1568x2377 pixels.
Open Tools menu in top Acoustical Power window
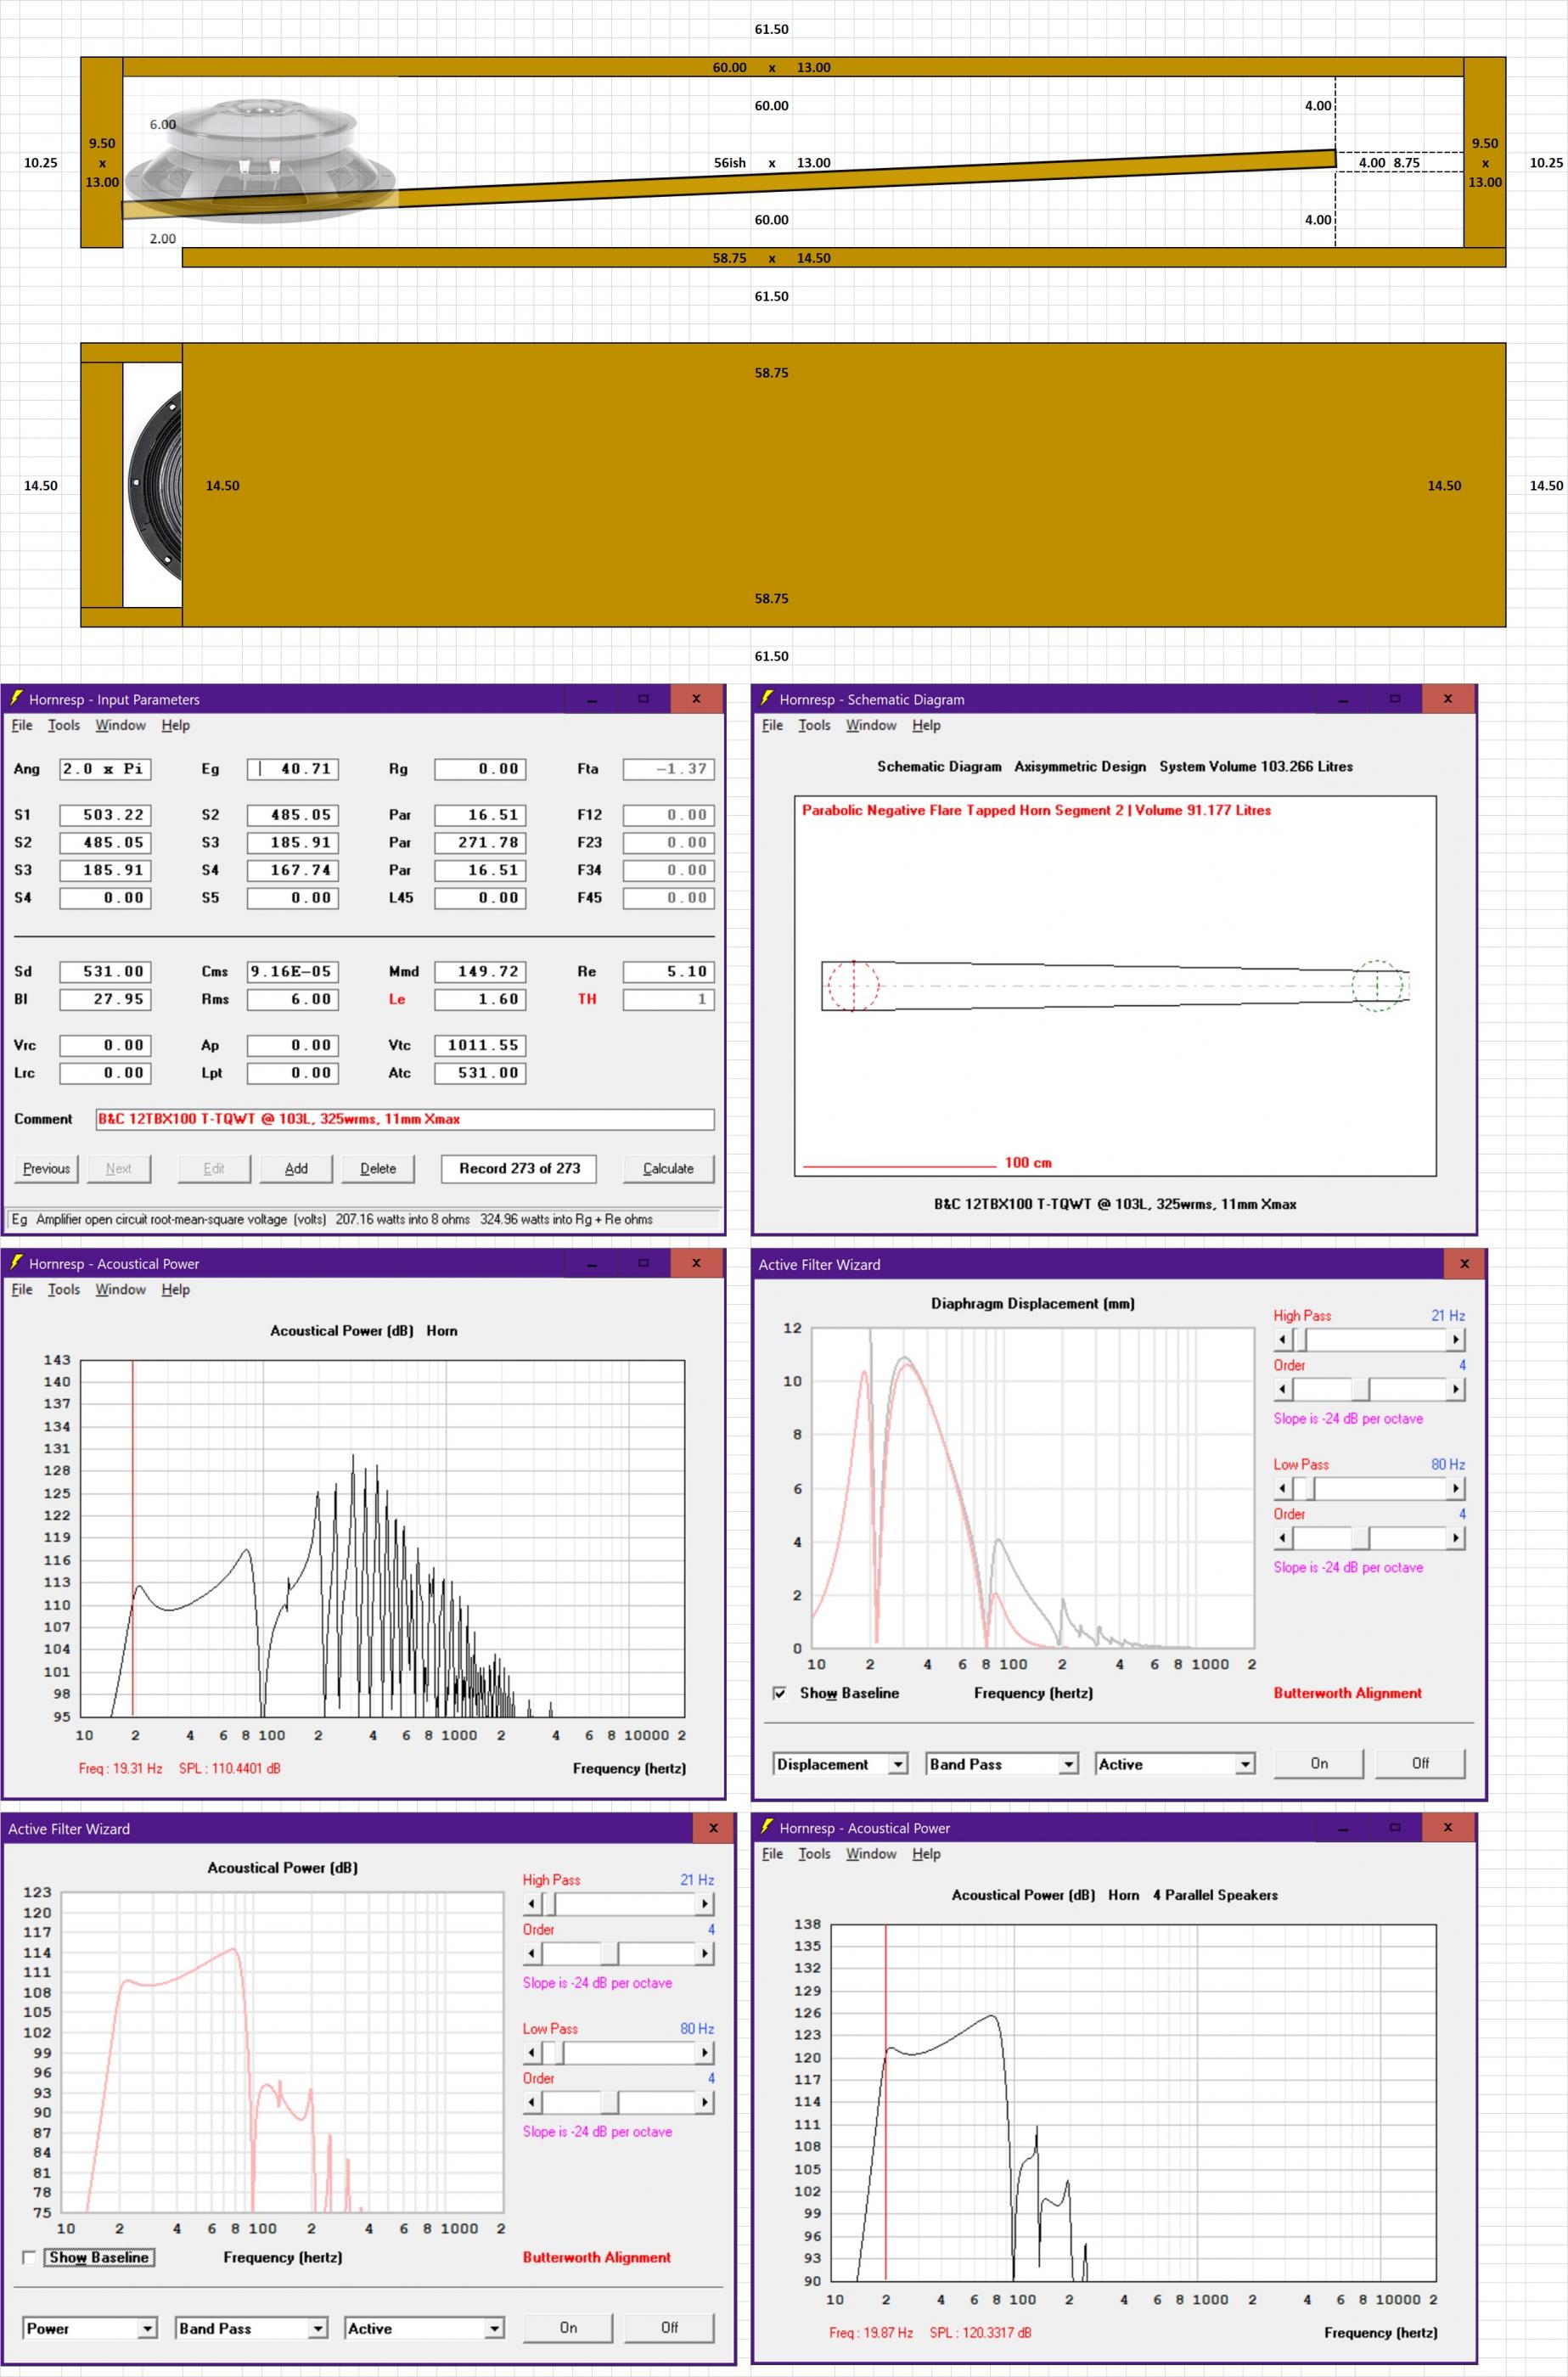(x=64, y=1289)
